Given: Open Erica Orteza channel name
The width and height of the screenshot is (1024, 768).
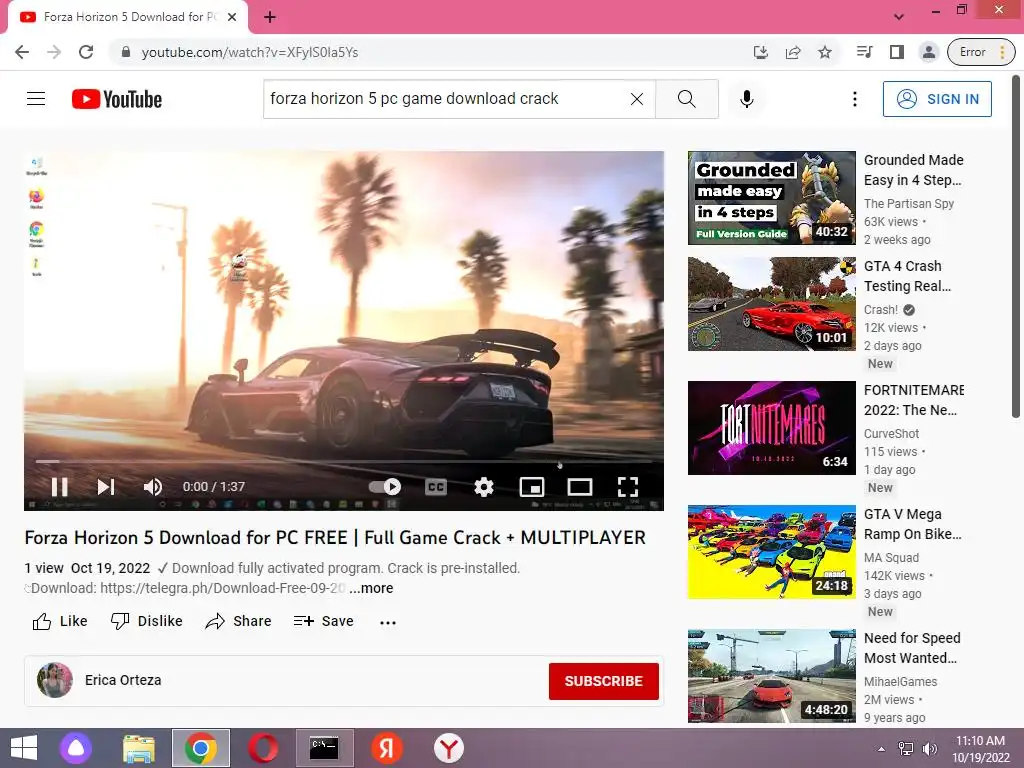Looking at the screenshot, I should [x=123, y=680].
